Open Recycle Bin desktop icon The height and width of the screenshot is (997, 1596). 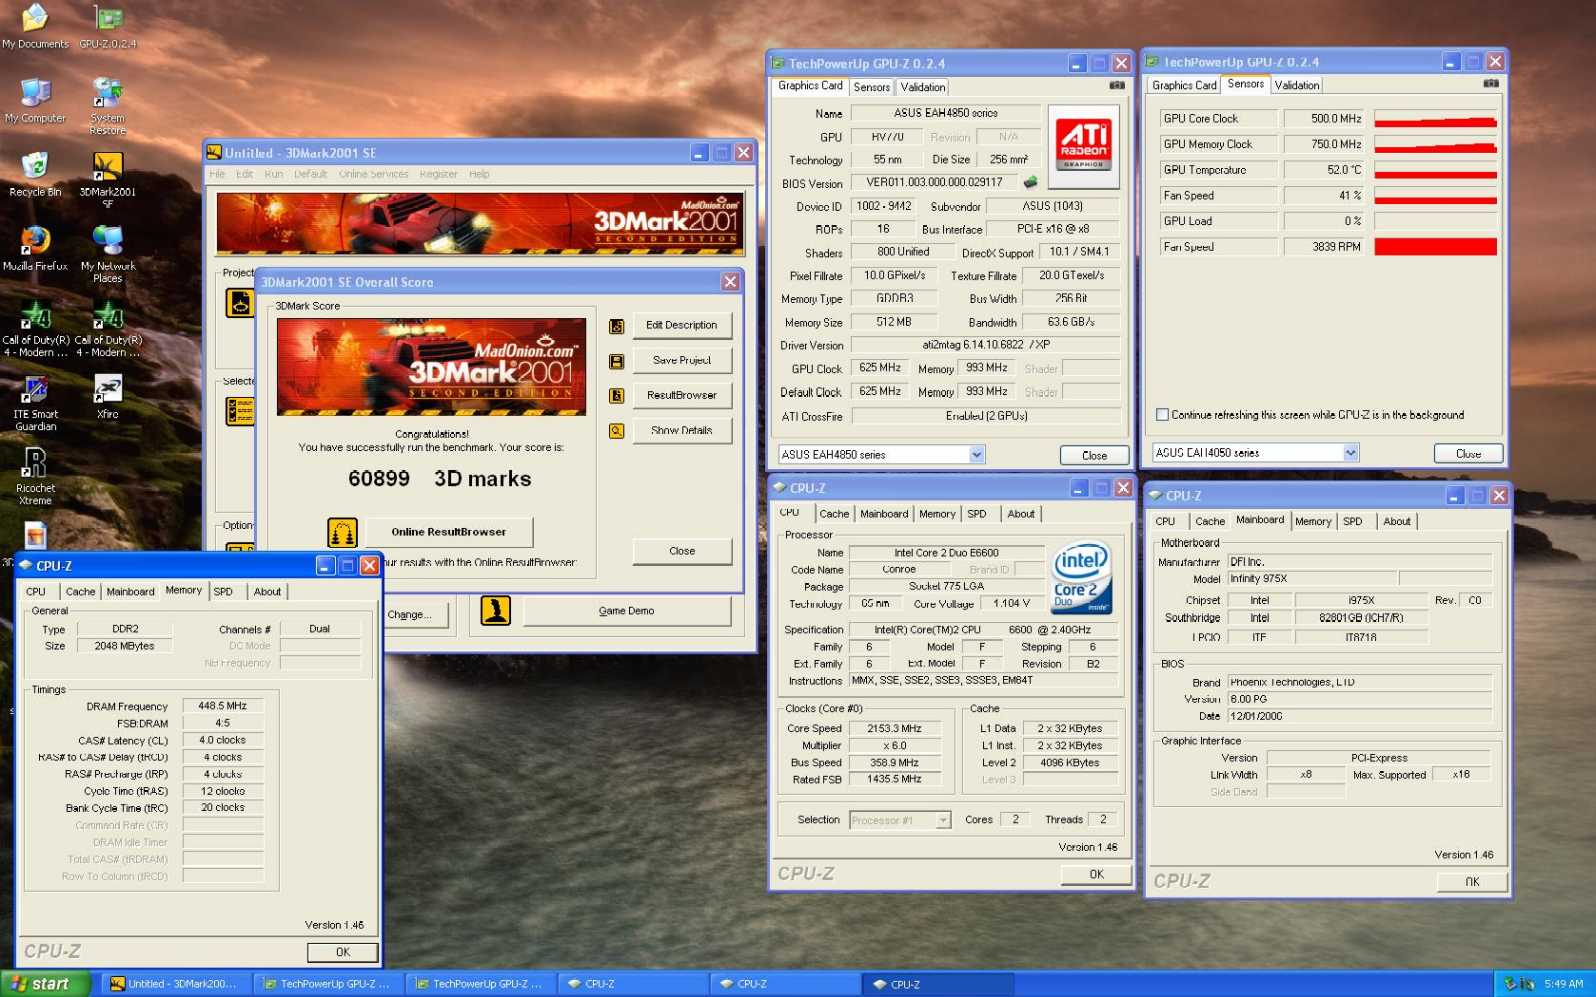35,174
